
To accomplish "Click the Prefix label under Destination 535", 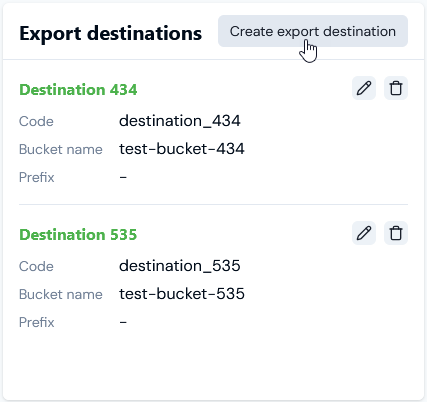I will point(36,322).
